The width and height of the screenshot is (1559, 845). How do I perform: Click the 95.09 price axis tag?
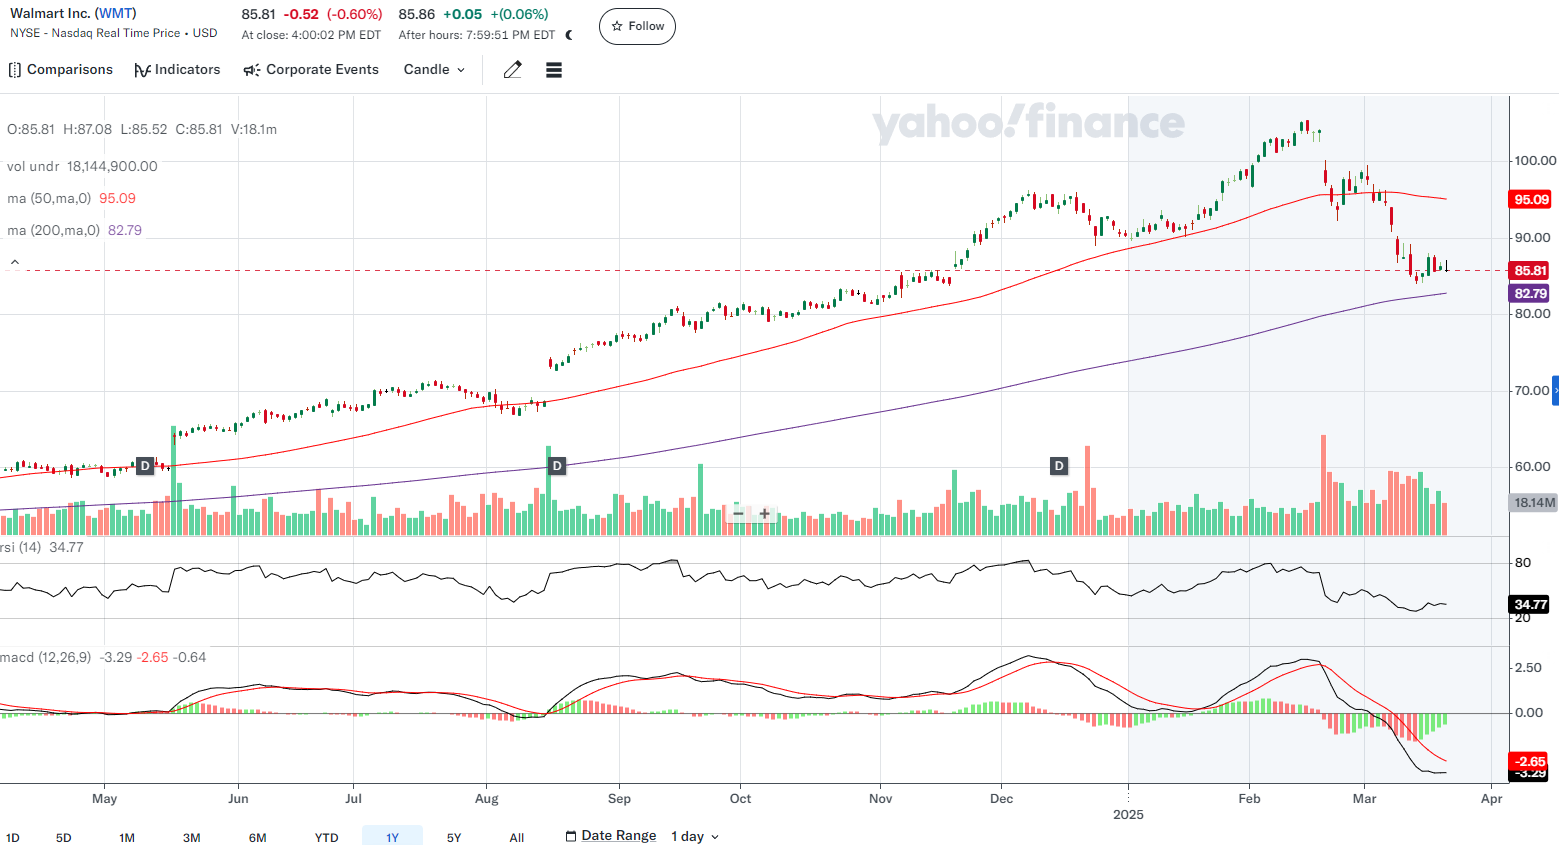[x=1531, y=199]
